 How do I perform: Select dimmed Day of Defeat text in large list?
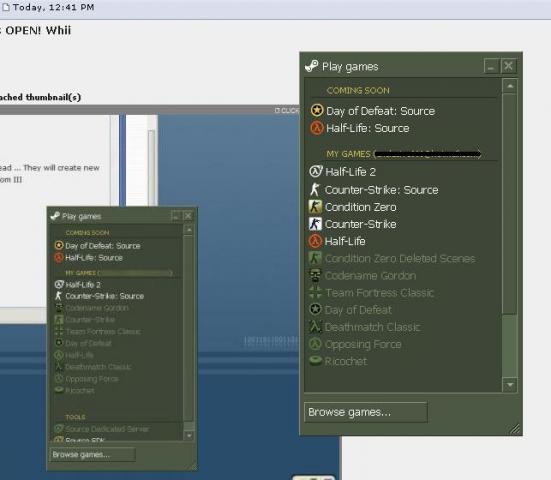358,310
